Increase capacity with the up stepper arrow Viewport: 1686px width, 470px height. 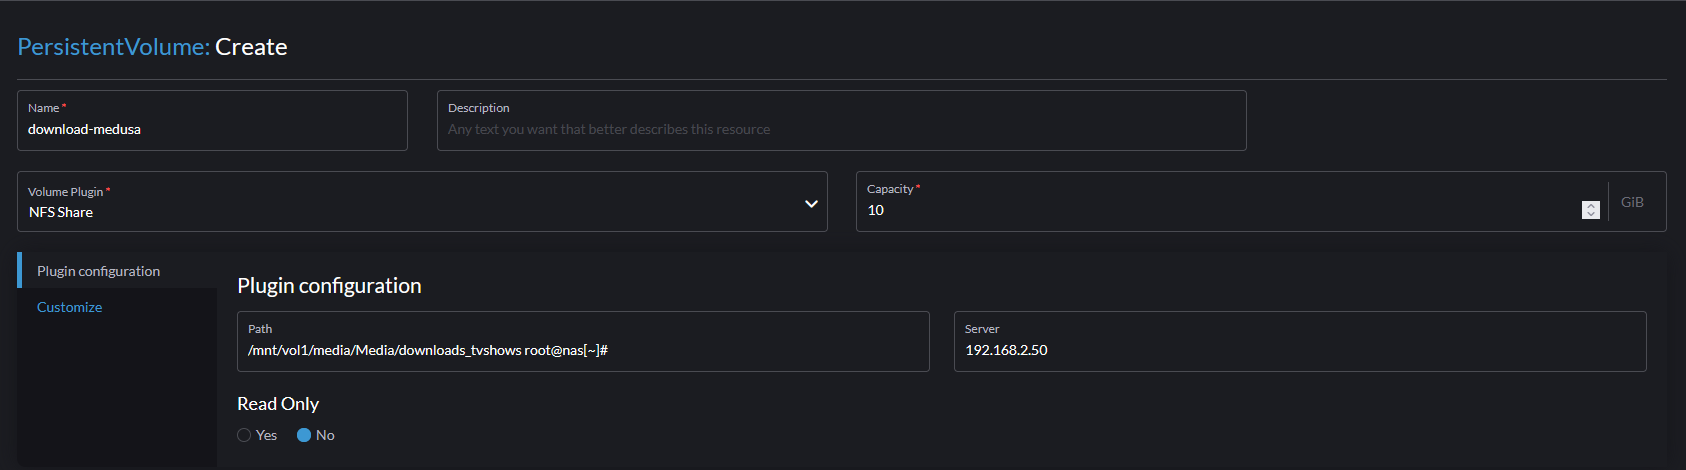click(1591, 206)
